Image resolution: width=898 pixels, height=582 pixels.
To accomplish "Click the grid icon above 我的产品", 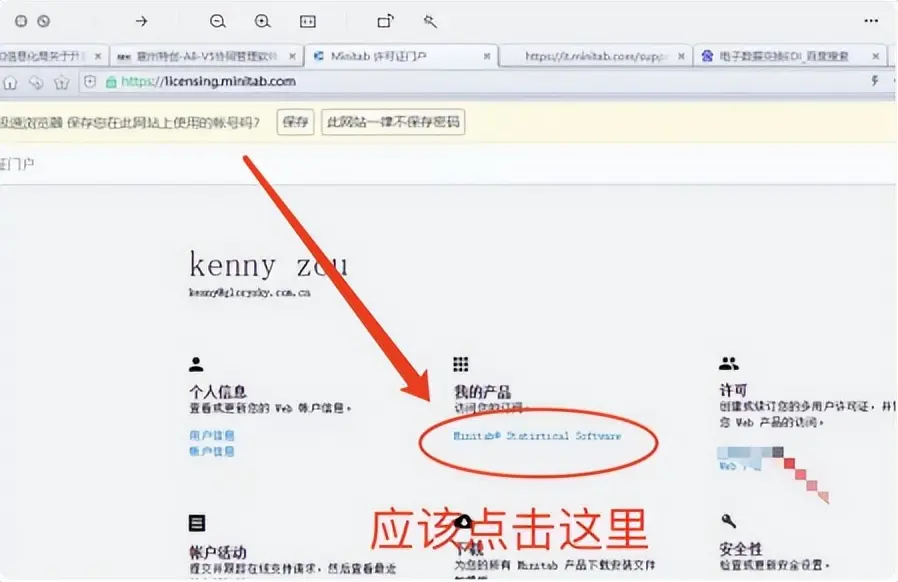I will (x=460, y=364).
